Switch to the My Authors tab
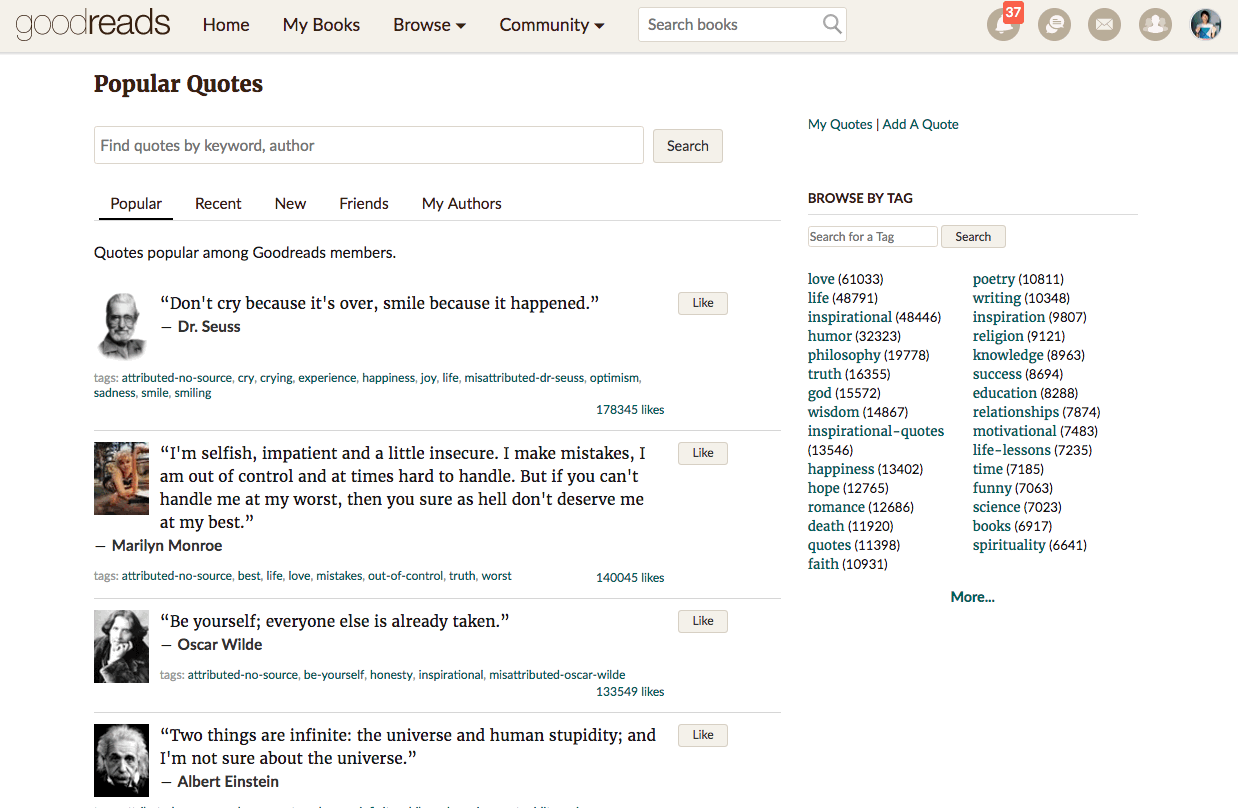The width and height of the screenshot is (1238, 808). (x=461, y=203)
